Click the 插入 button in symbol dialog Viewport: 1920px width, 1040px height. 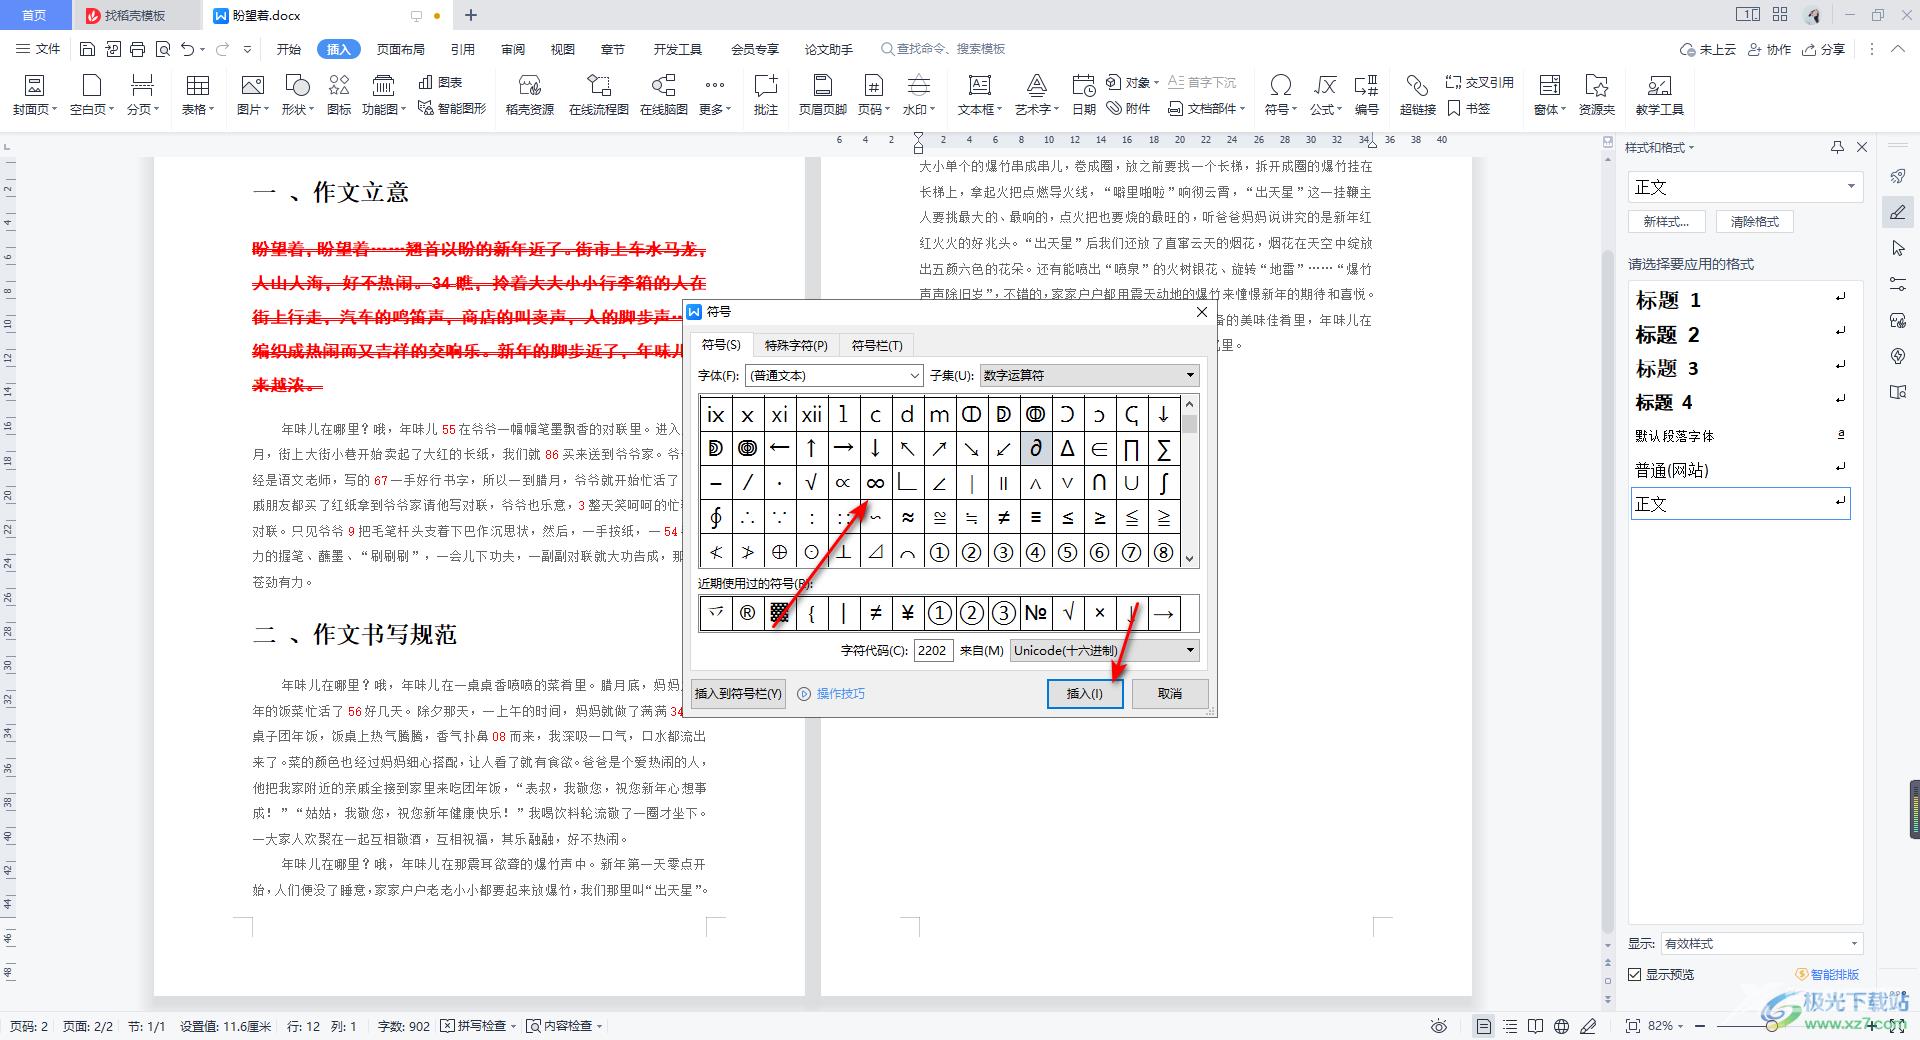tap(1085, 694)
